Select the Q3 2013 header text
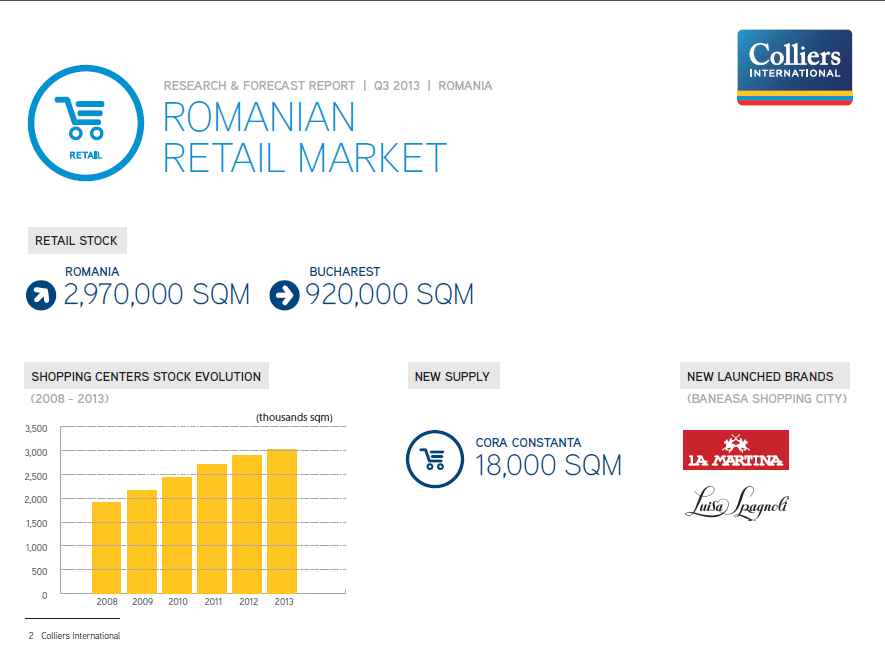The width and height of the screenshot is (885, 665). tap(397, 86)
